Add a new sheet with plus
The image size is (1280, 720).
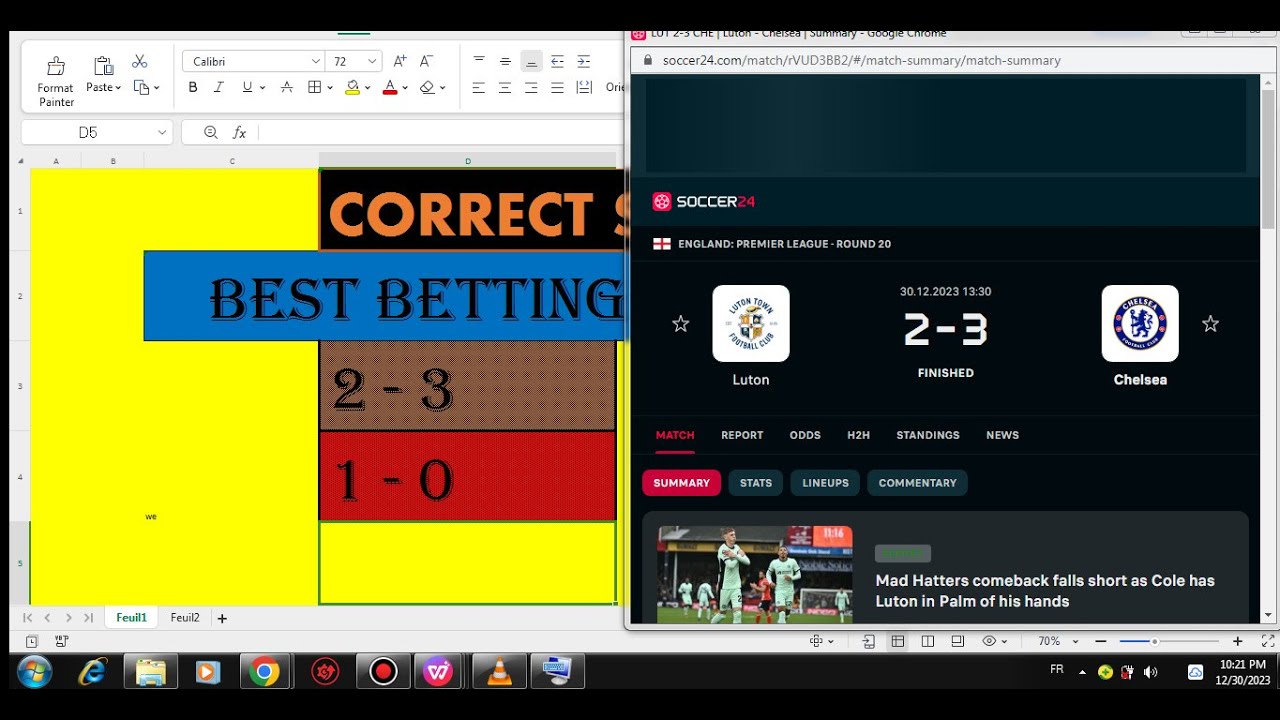coord(222,618)
